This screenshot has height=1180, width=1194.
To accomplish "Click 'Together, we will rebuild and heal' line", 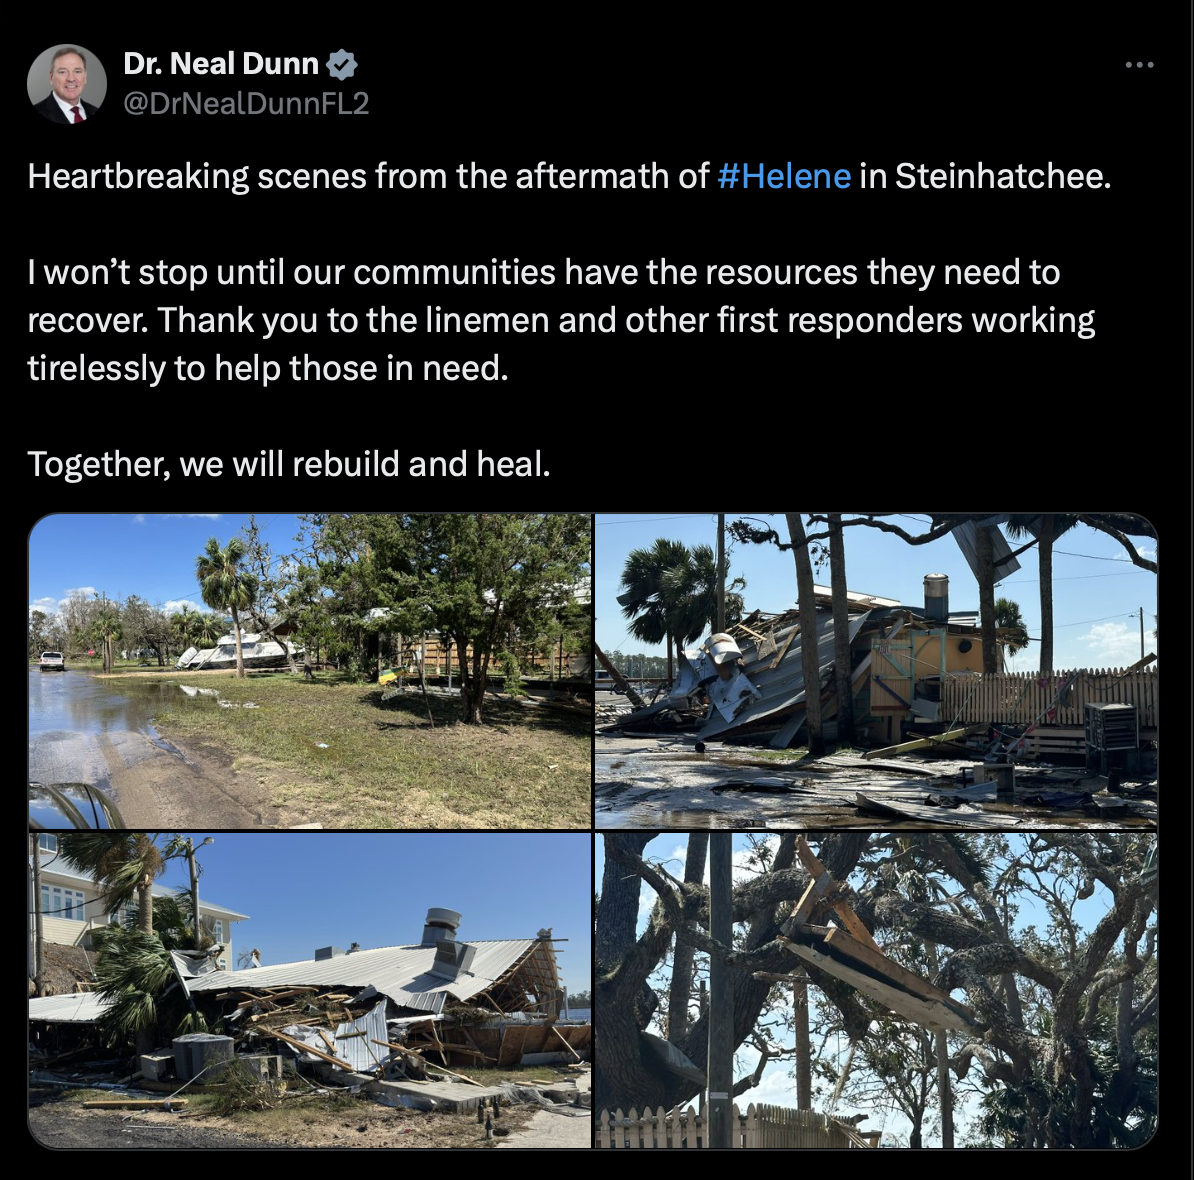I will tap(289, 464).
